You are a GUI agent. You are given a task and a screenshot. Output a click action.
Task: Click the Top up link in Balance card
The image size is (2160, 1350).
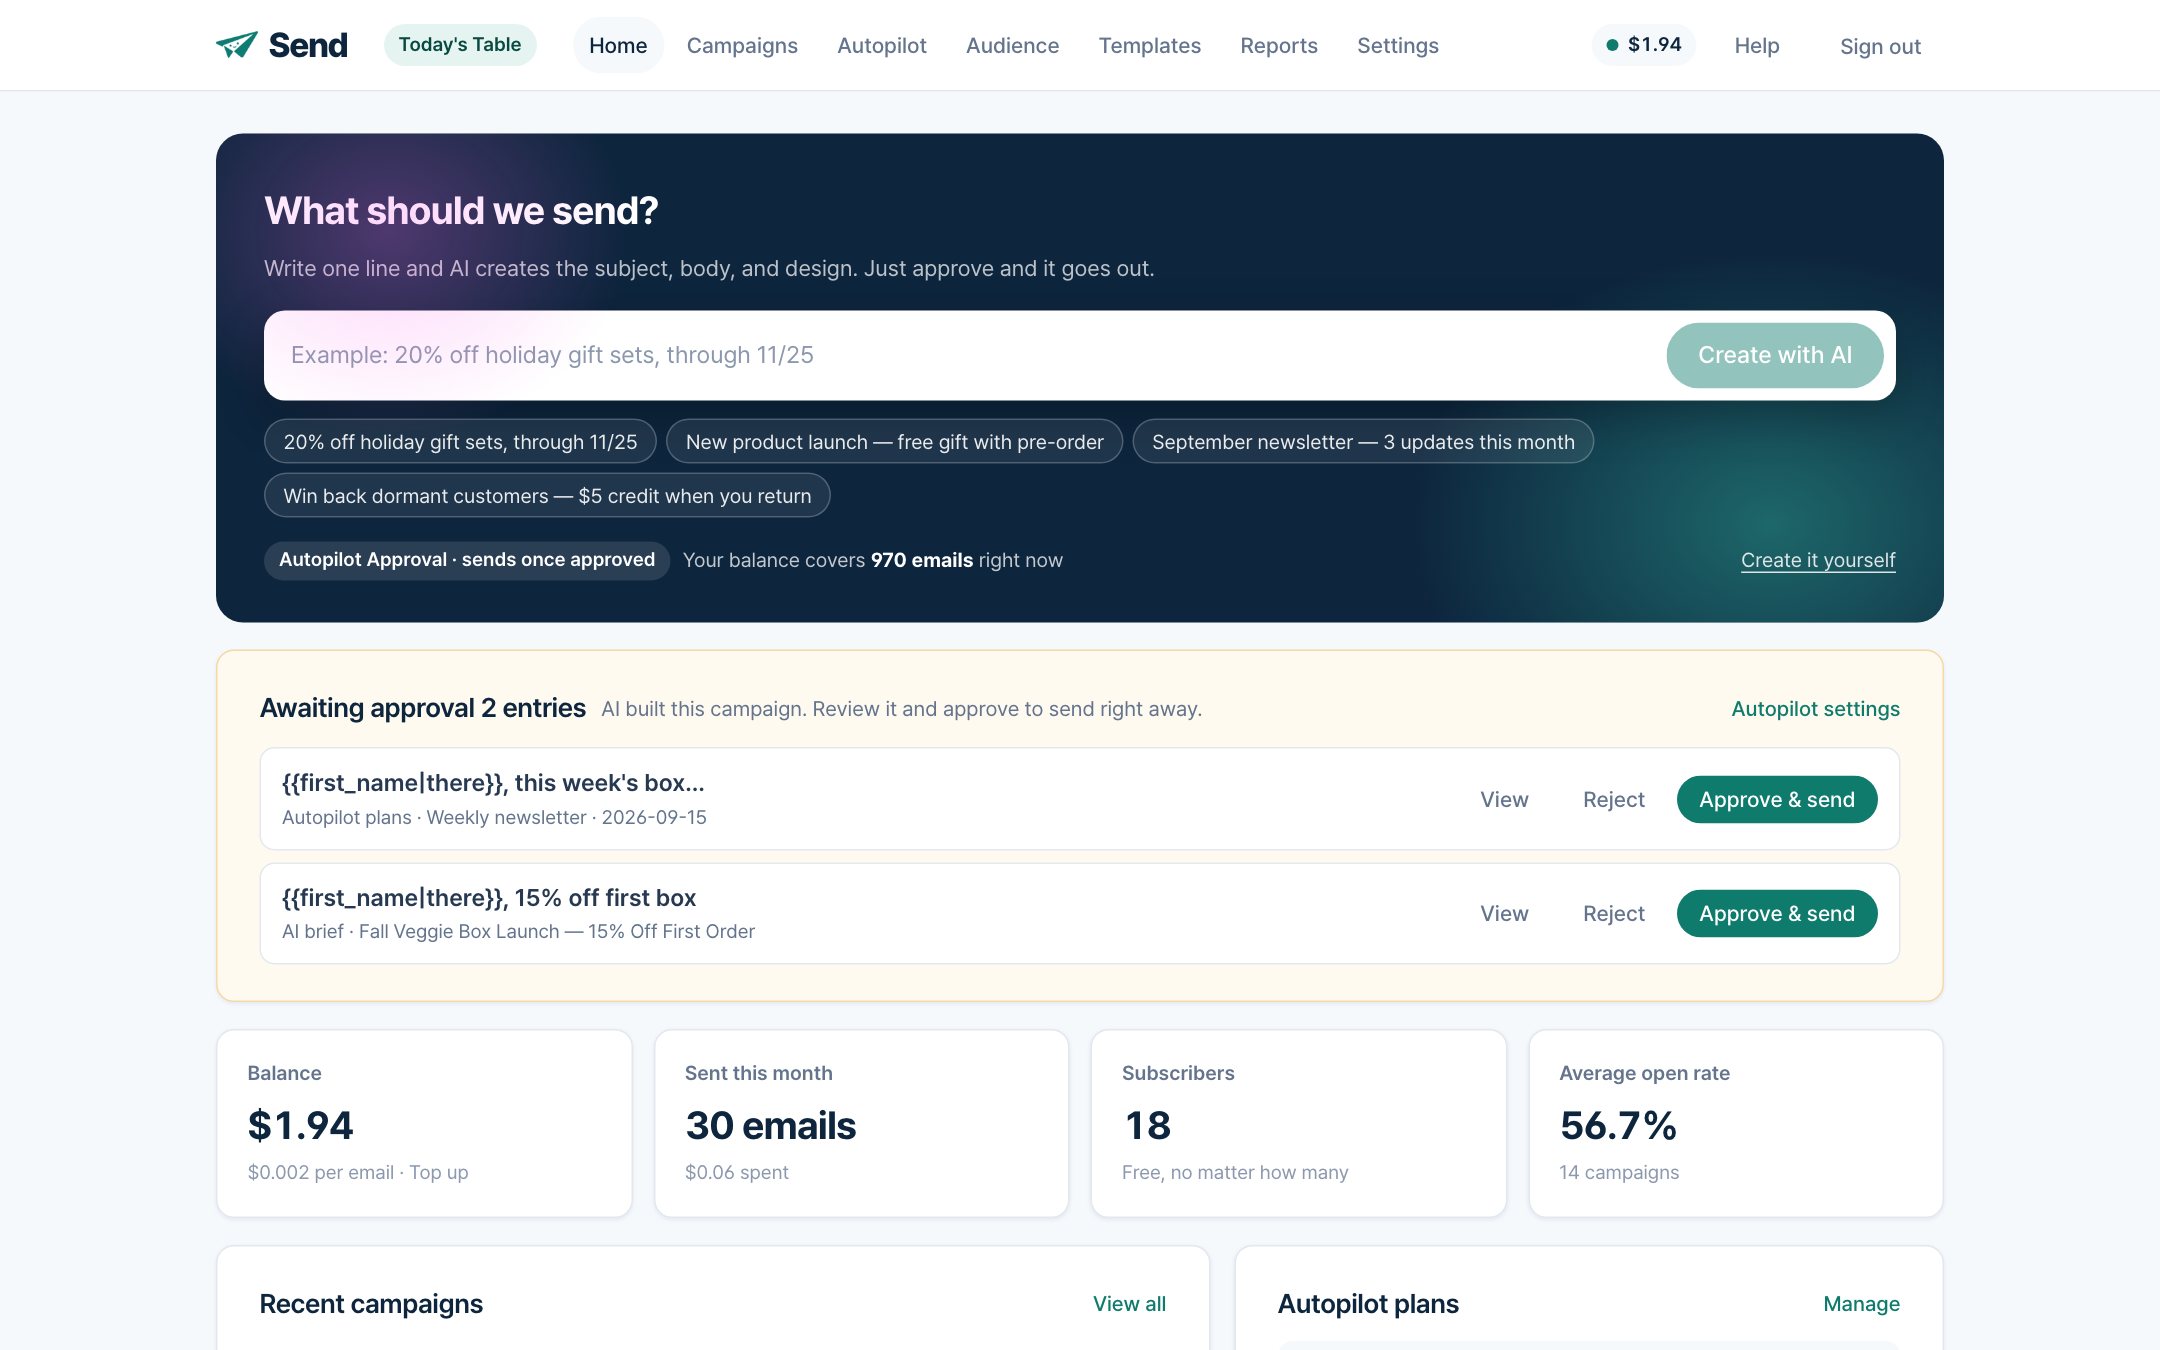coord(438,1172)
